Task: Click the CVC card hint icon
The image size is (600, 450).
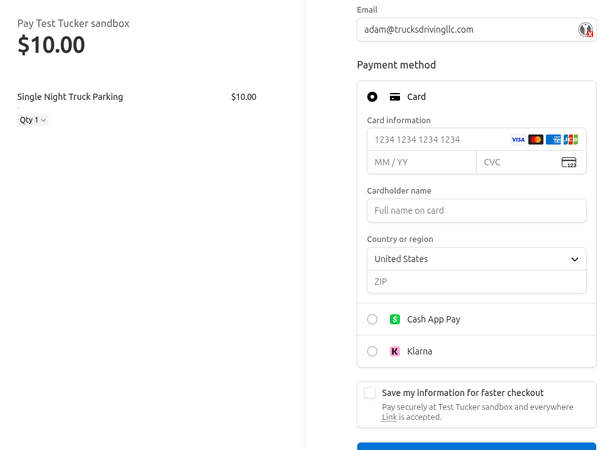Action: (568, 162)
